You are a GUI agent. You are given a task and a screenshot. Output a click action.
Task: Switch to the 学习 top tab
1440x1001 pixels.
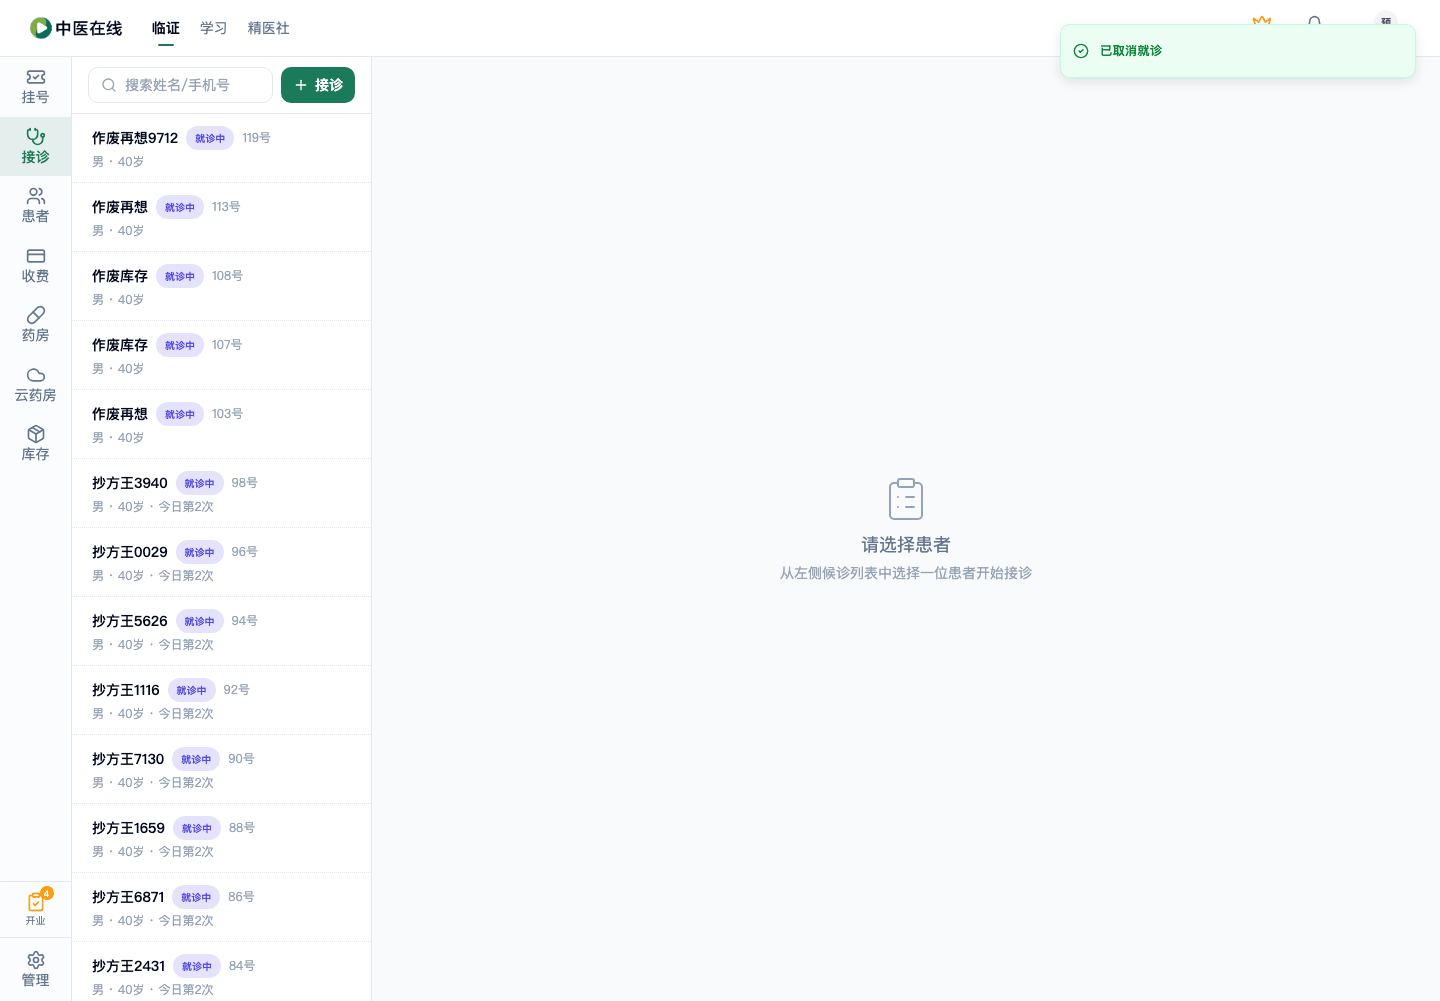[x=213, y=28]
